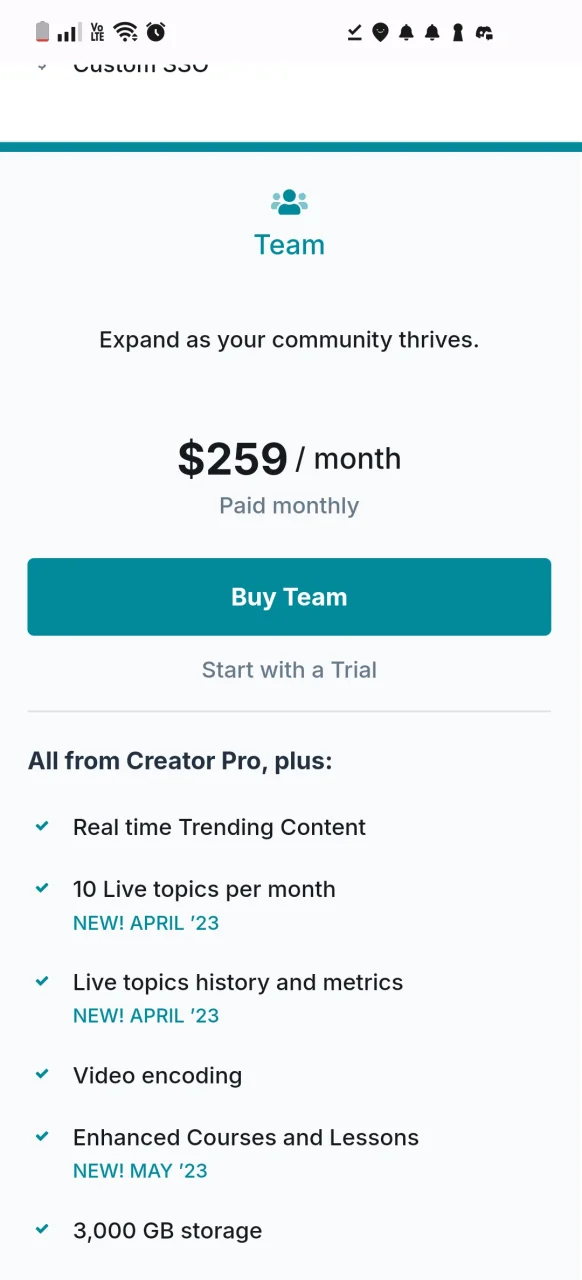Tap checkmark next to 3,000 GB storage
This screenshot has width=582, height=1280.
click(42, 1229)
